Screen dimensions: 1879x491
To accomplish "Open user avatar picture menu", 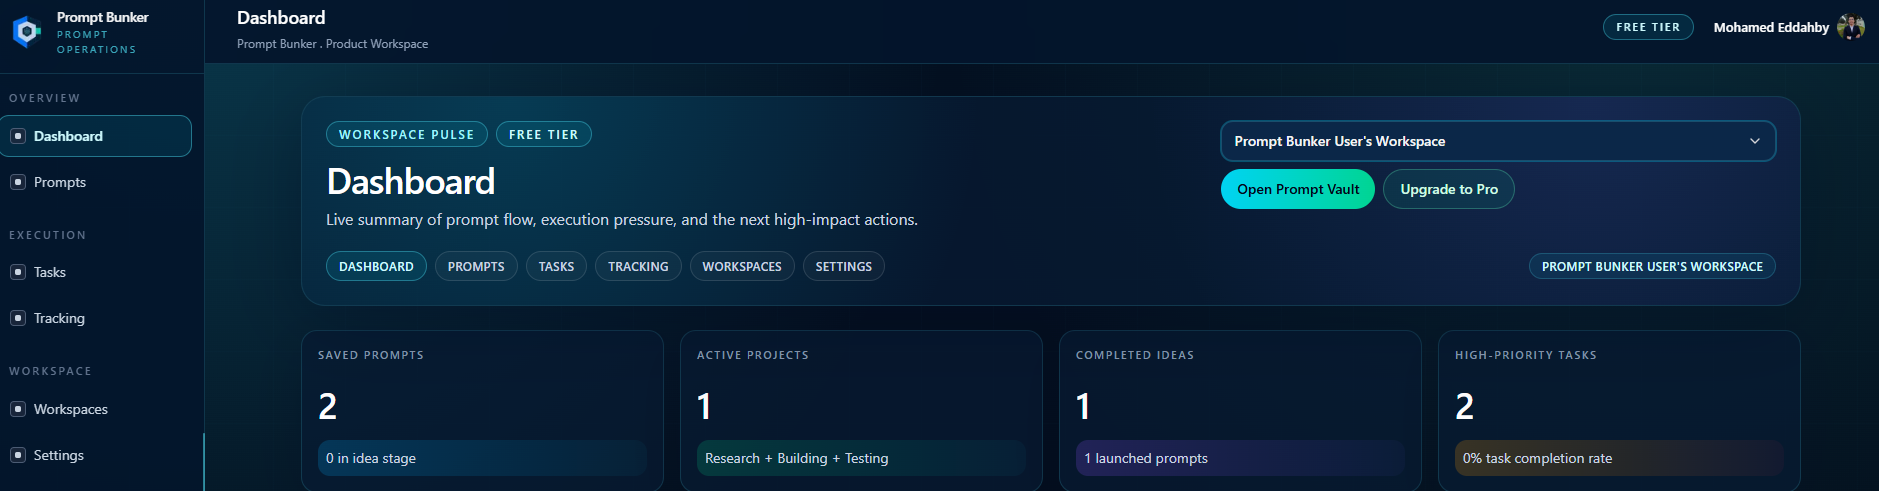I will [x=1851, y=27].
